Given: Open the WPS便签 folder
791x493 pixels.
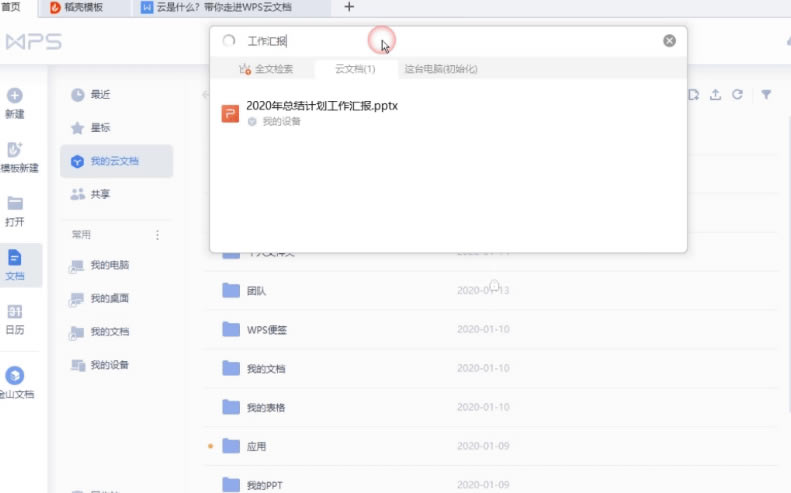Looking at the screenshot, I should point(265,329).
